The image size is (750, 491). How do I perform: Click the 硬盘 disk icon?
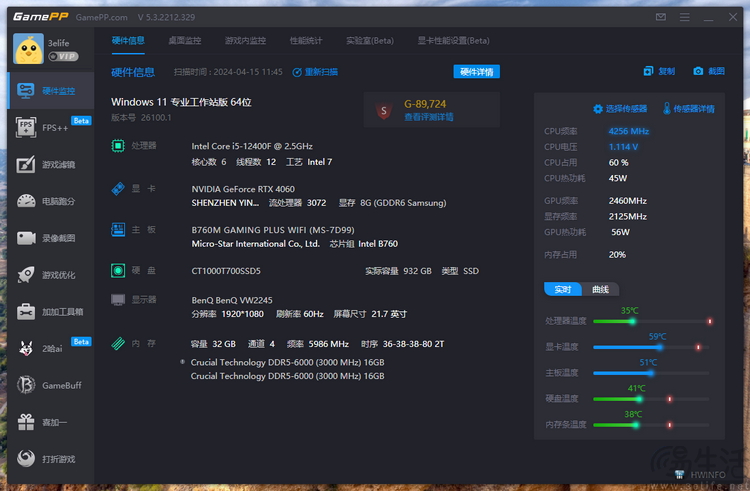pos(118,271)
